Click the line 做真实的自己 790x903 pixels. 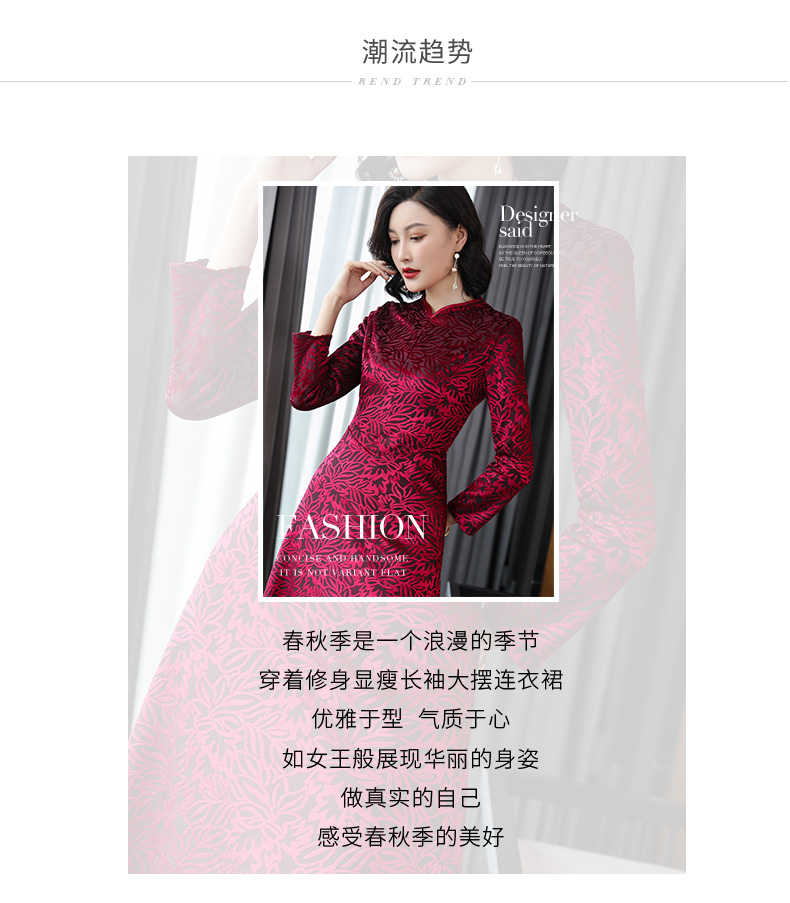(410, 798)
